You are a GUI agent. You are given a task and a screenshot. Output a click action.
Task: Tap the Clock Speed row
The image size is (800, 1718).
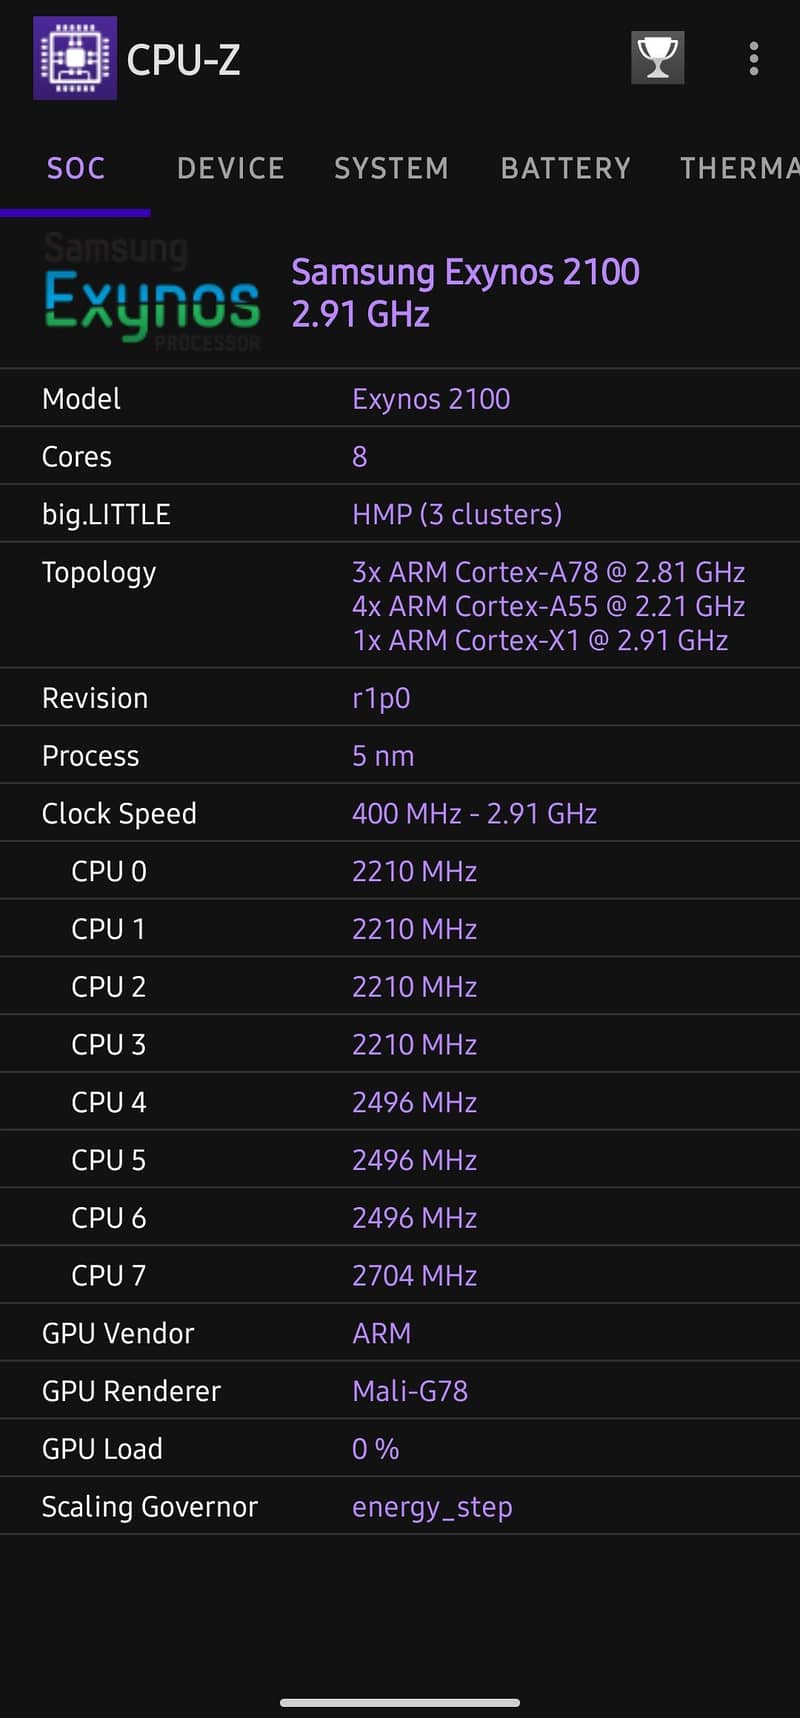[400, 813]
